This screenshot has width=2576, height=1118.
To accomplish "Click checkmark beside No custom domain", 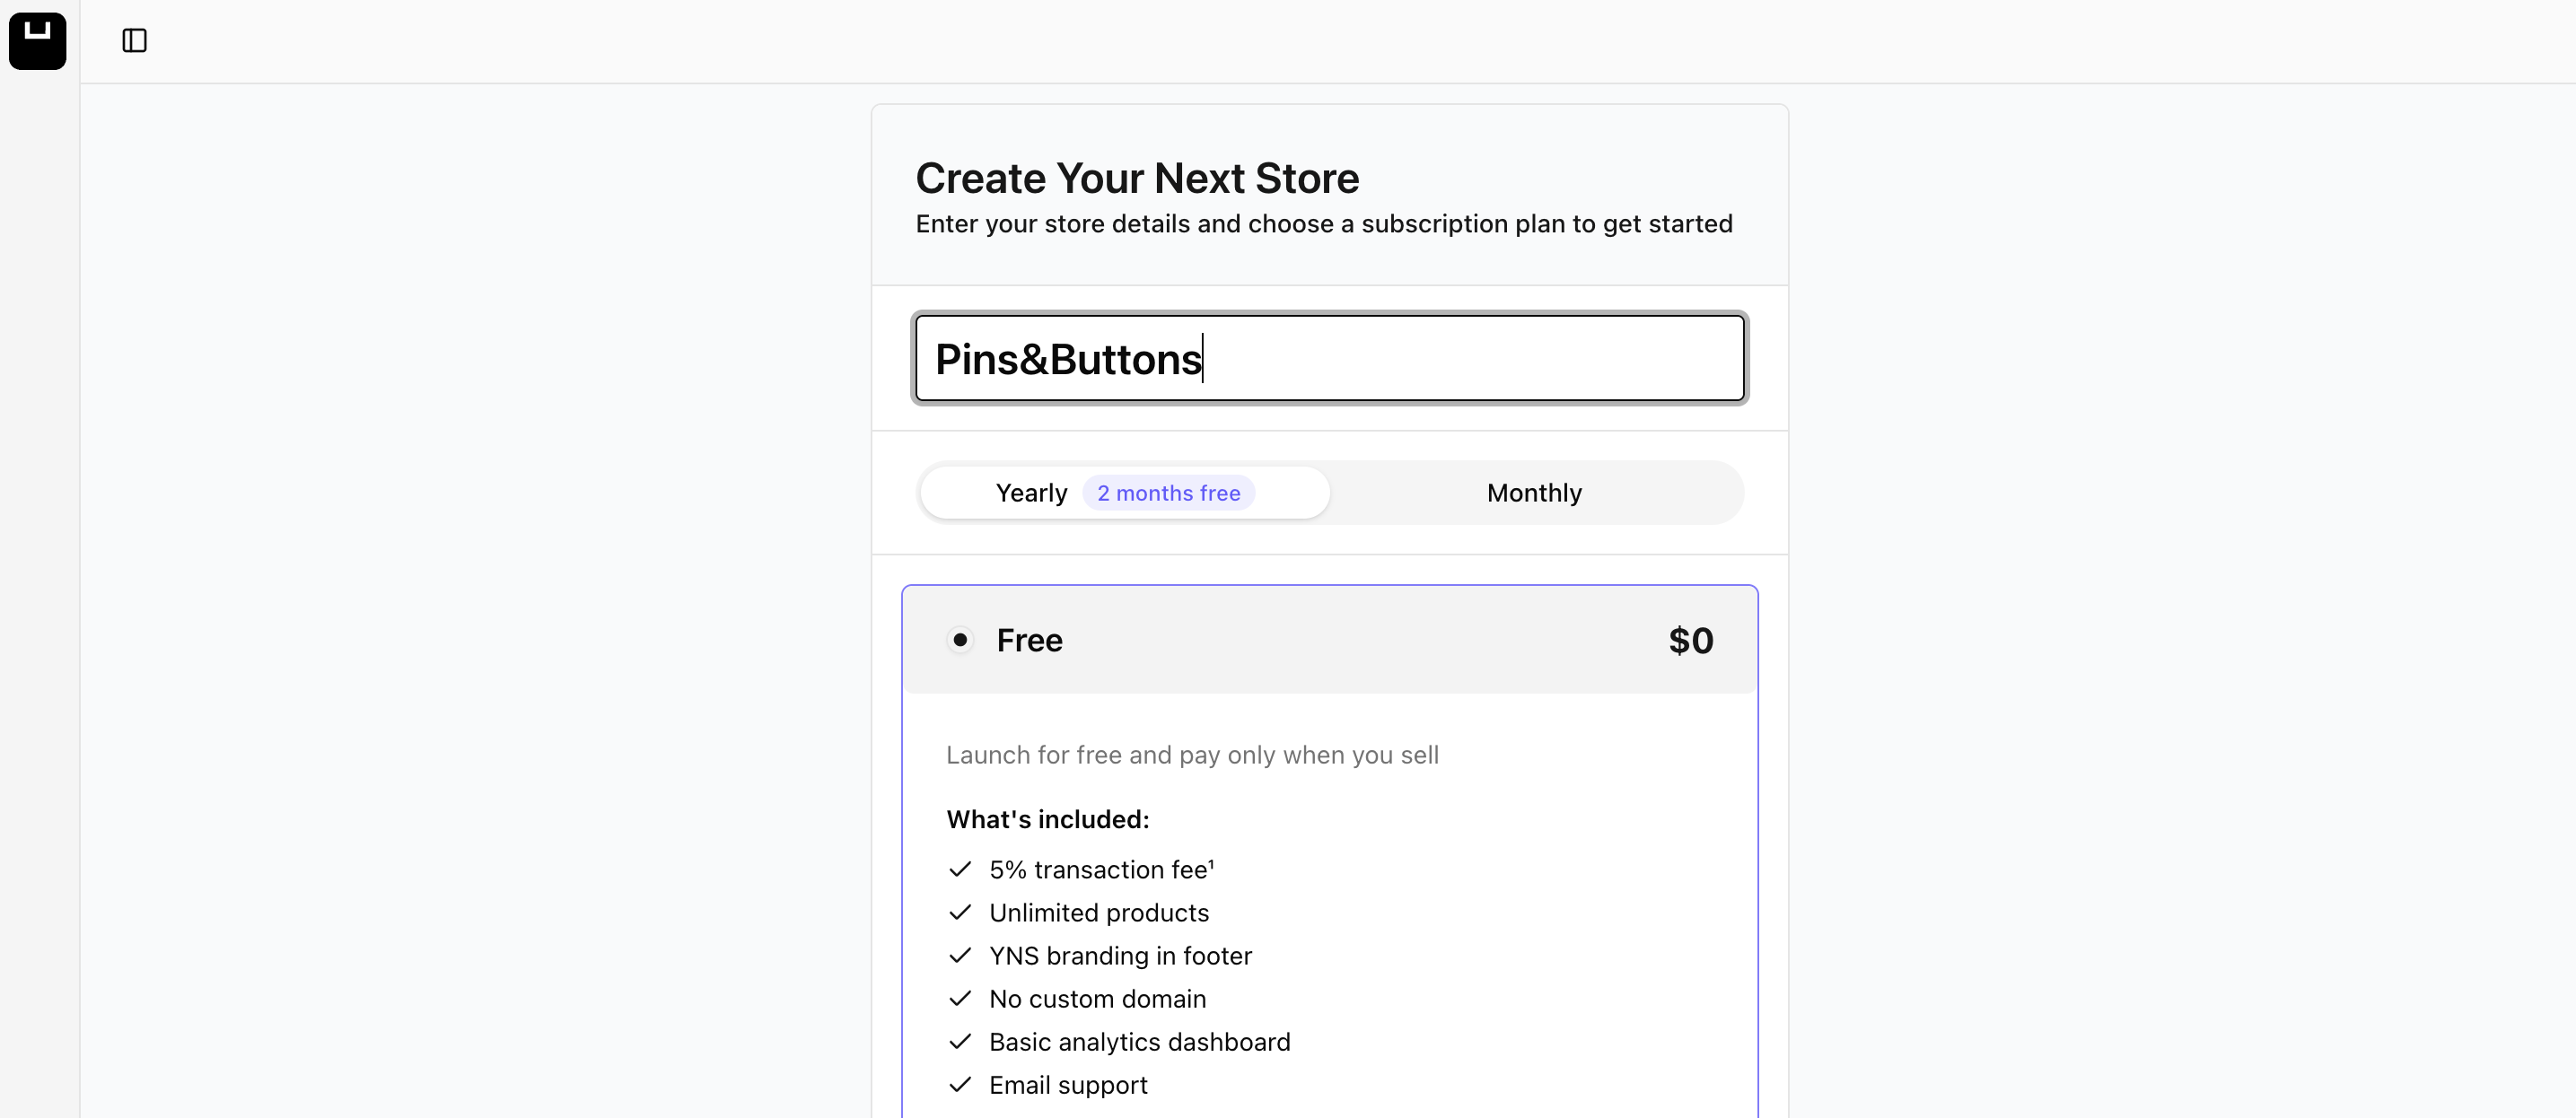I will [x=960, y=999].
